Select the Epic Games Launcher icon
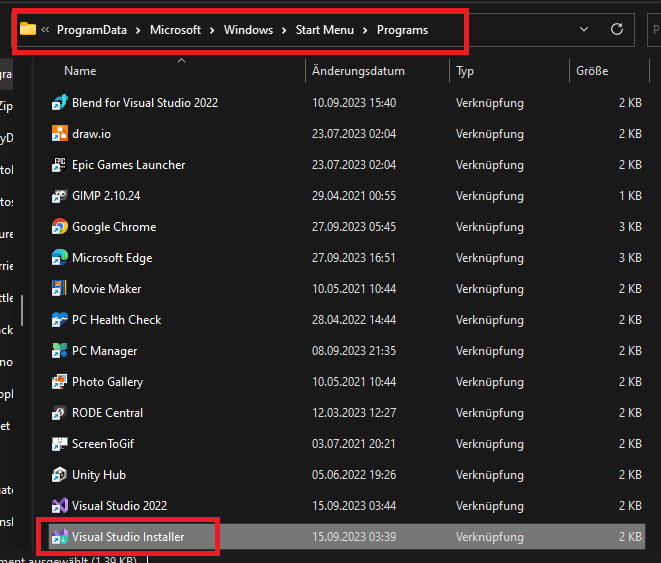Screen dimensions: 661x563 click(x=59, y=165)
